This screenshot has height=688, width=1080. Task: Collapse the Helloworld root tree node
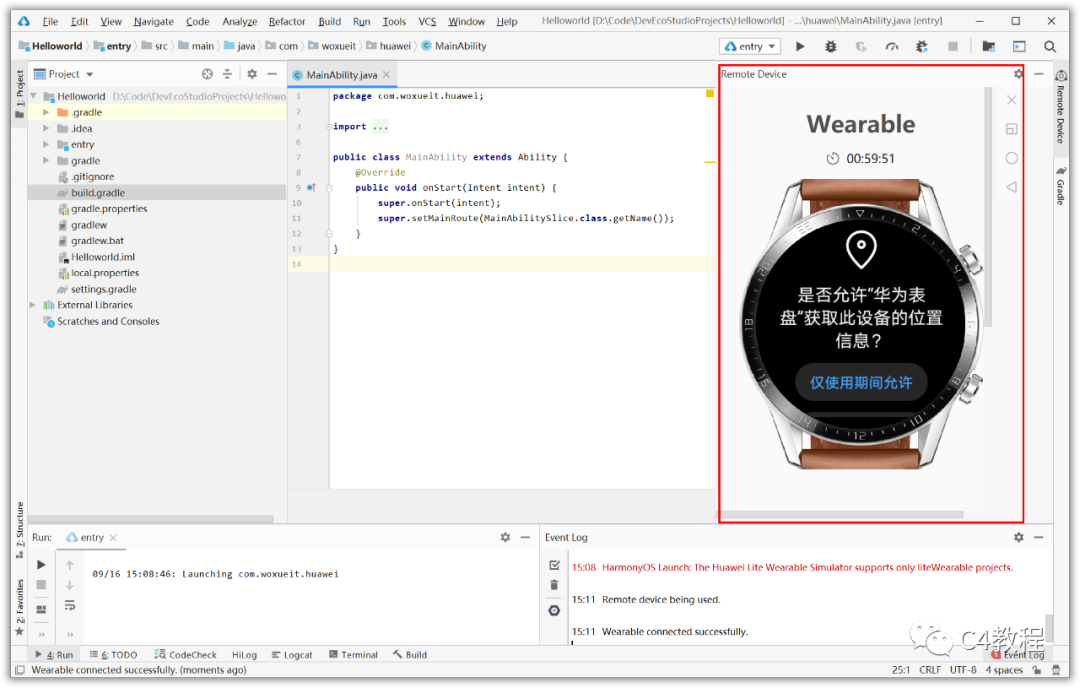point(34,96)
